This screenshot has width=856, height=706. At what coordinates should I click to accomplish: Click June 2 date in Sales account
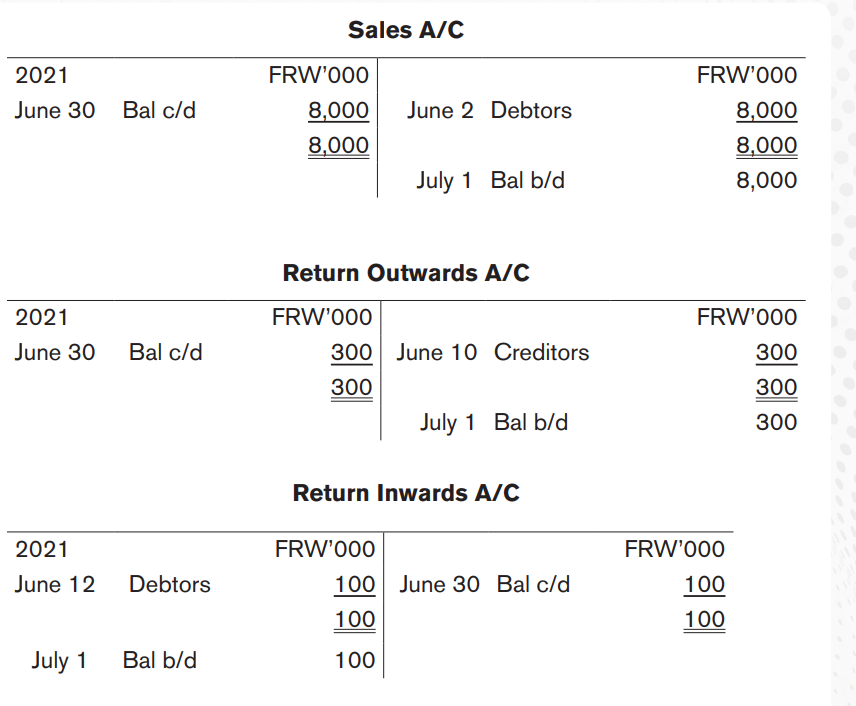[440, 111]
